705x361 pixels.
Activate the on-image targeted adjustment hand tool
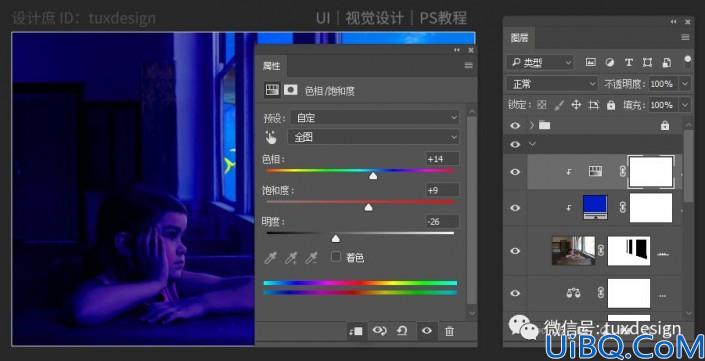pyautogui.click(x=271, y=138)
